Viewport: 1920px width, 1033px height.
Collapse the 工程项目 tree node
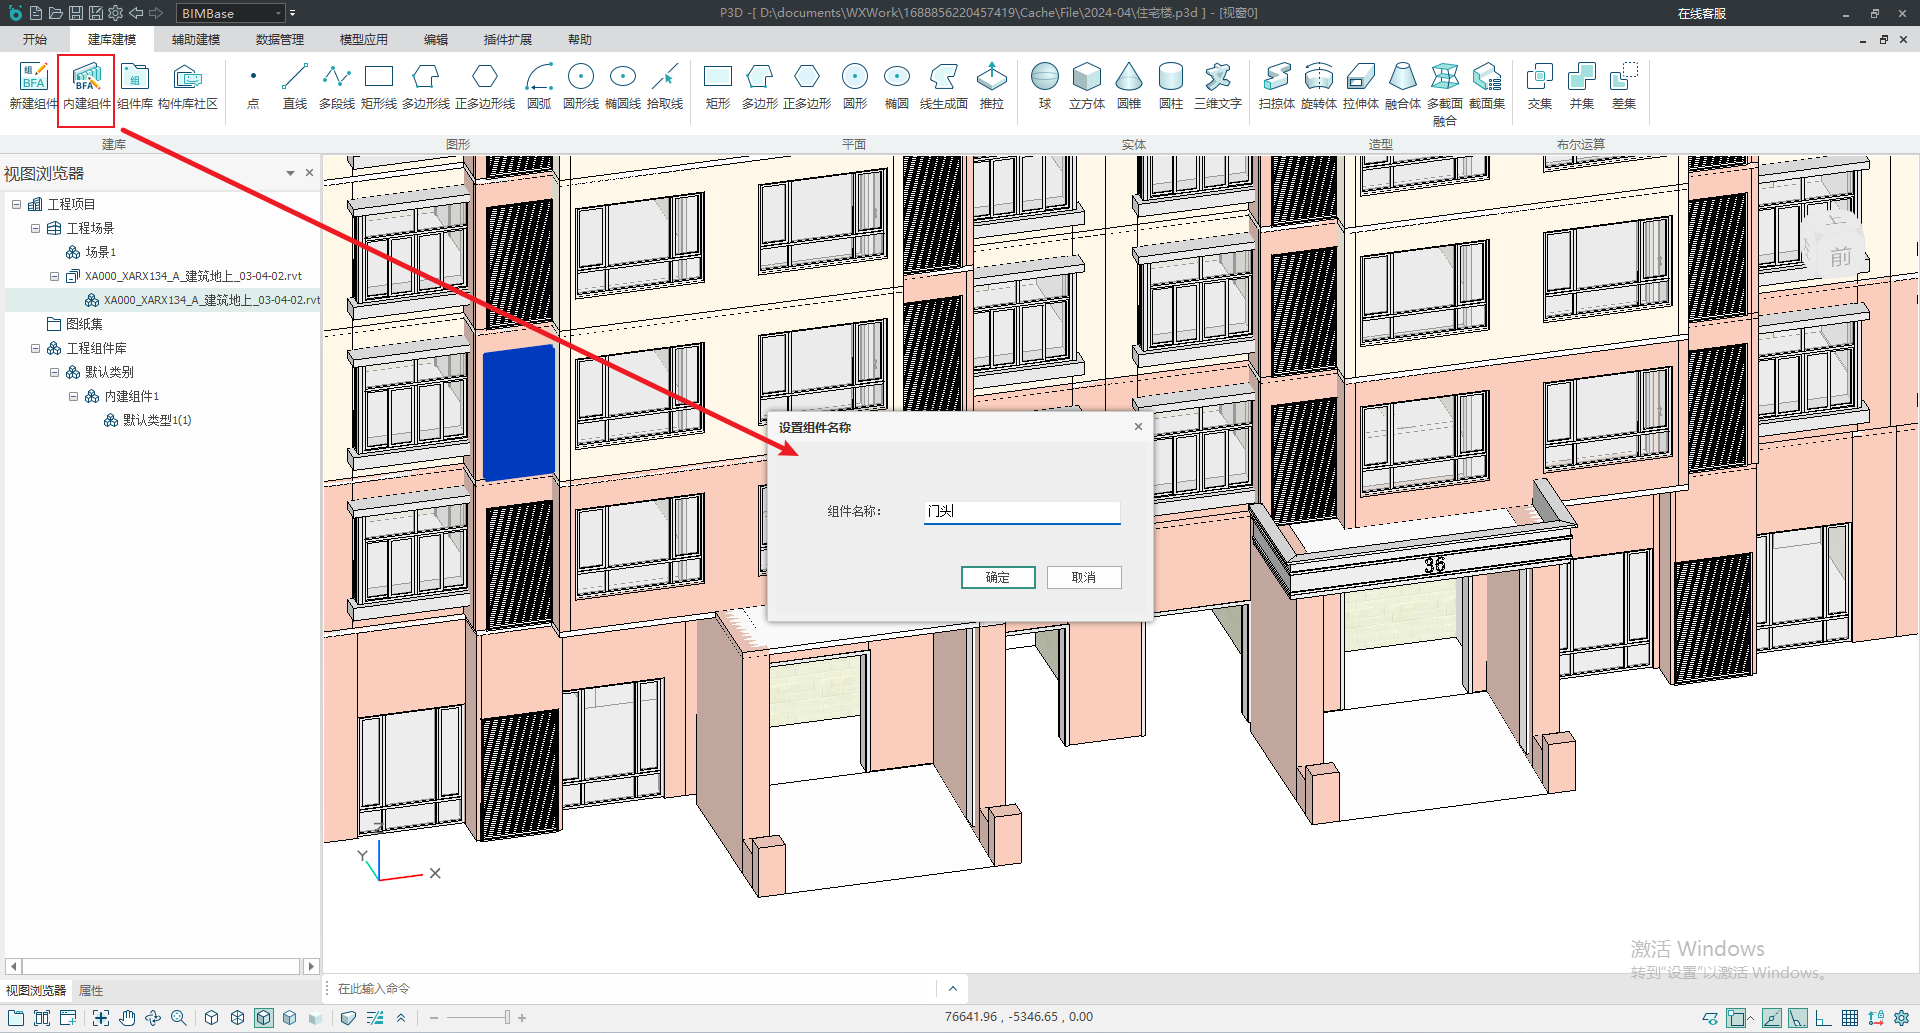pyautogui.click(x=16, y=204)
